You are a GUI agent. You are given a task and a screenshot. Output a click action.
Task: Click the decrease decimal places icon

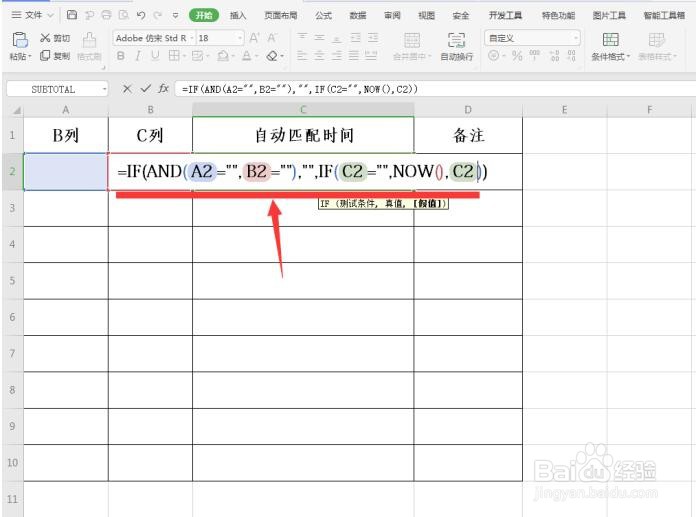pyautogui.click(x=571, y=56)
